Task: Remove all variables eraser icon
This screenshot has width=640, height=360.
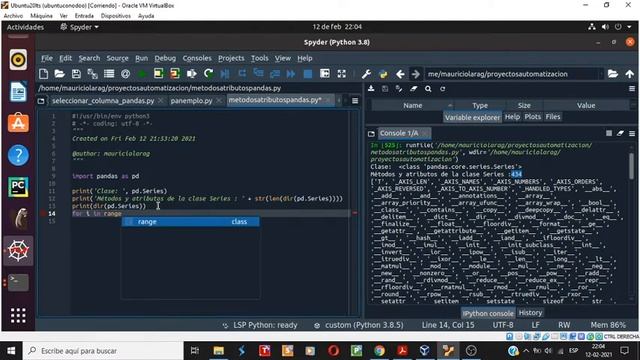Action: 414,89
